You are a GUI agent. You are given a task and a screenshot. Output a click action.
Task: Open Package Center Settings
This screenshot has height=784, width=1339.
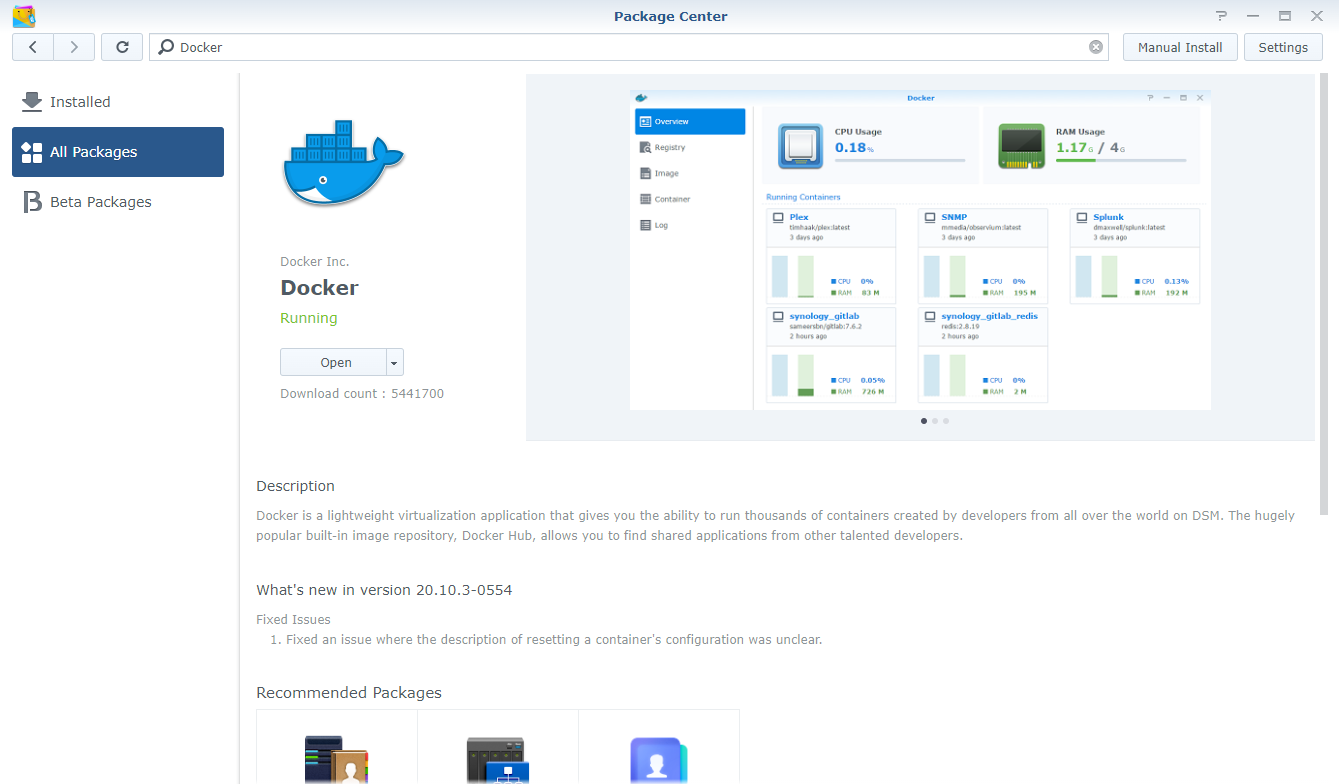tap(1283, 47)
